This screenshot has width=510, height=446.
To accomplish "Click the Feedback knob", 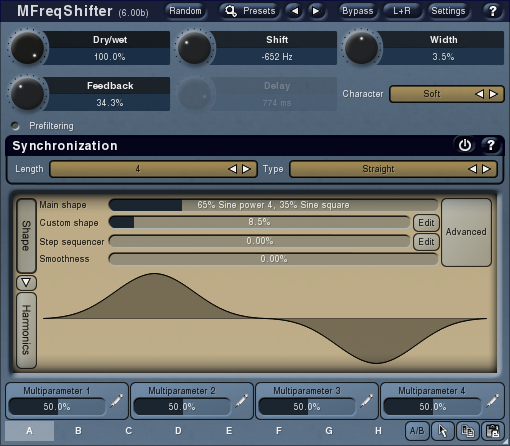I will (27, 94).
